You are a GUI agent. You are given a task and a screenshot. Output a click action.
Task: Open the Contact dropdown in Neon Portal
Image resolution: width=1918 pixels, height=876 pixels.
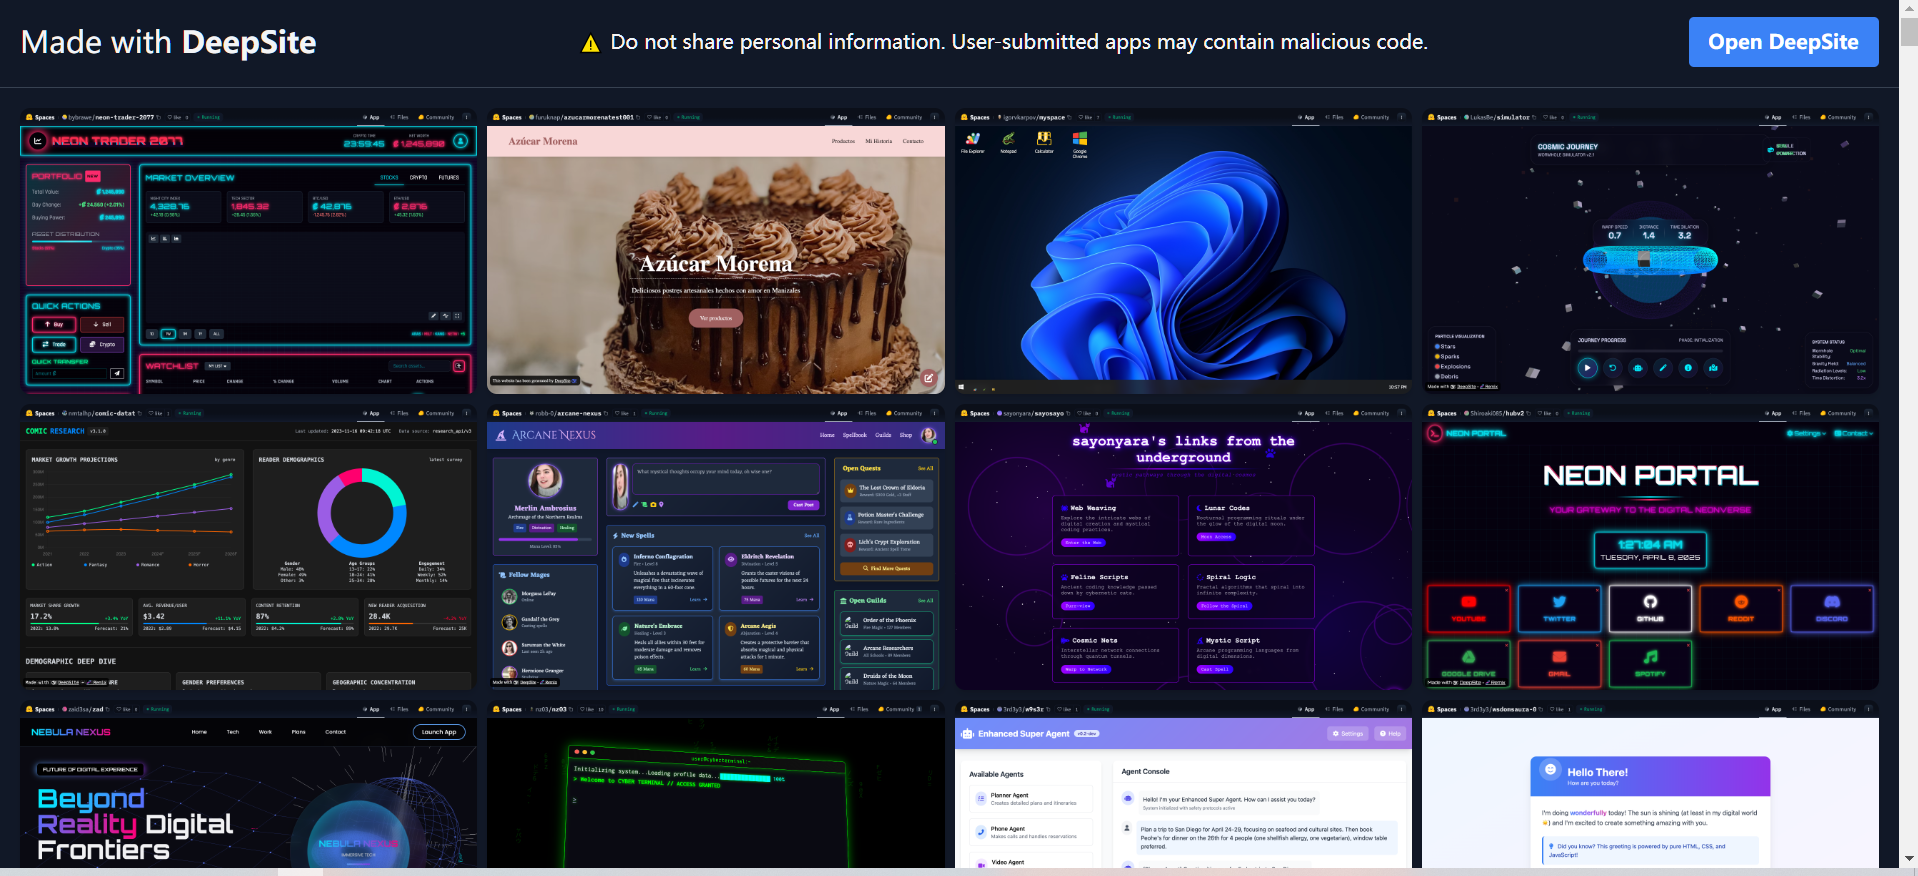(1854, 433)
